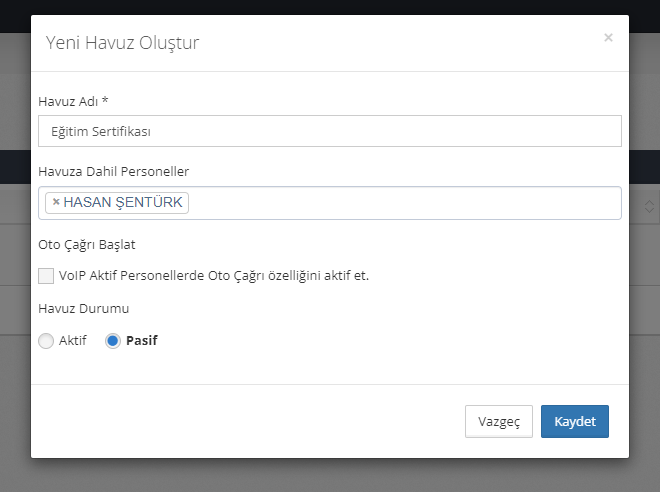
Task: Click the bold Pasif label text
Action: (142, 341)
